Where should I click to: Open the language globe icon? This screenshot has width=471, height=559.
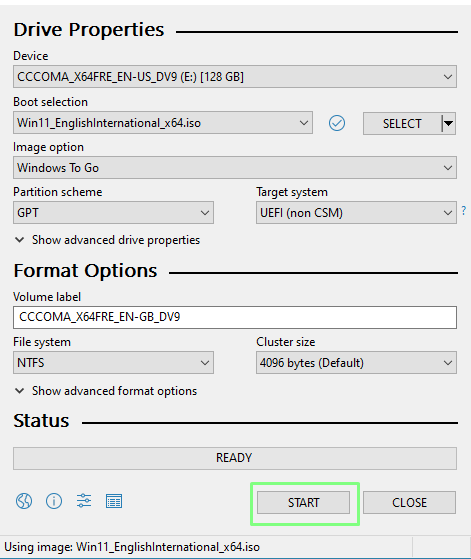click(x=24, y=501)
